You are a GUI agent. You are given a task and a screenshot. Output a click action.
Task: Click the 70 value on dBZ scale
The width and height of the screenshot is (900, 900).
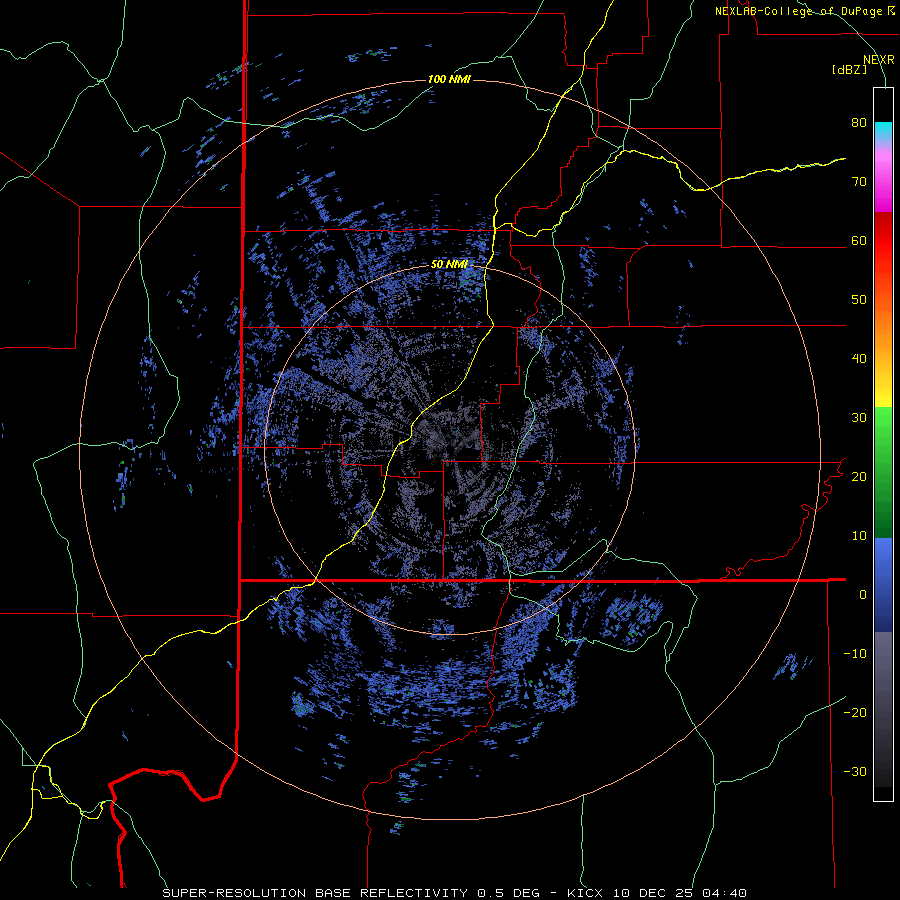(x=859, y=181)
